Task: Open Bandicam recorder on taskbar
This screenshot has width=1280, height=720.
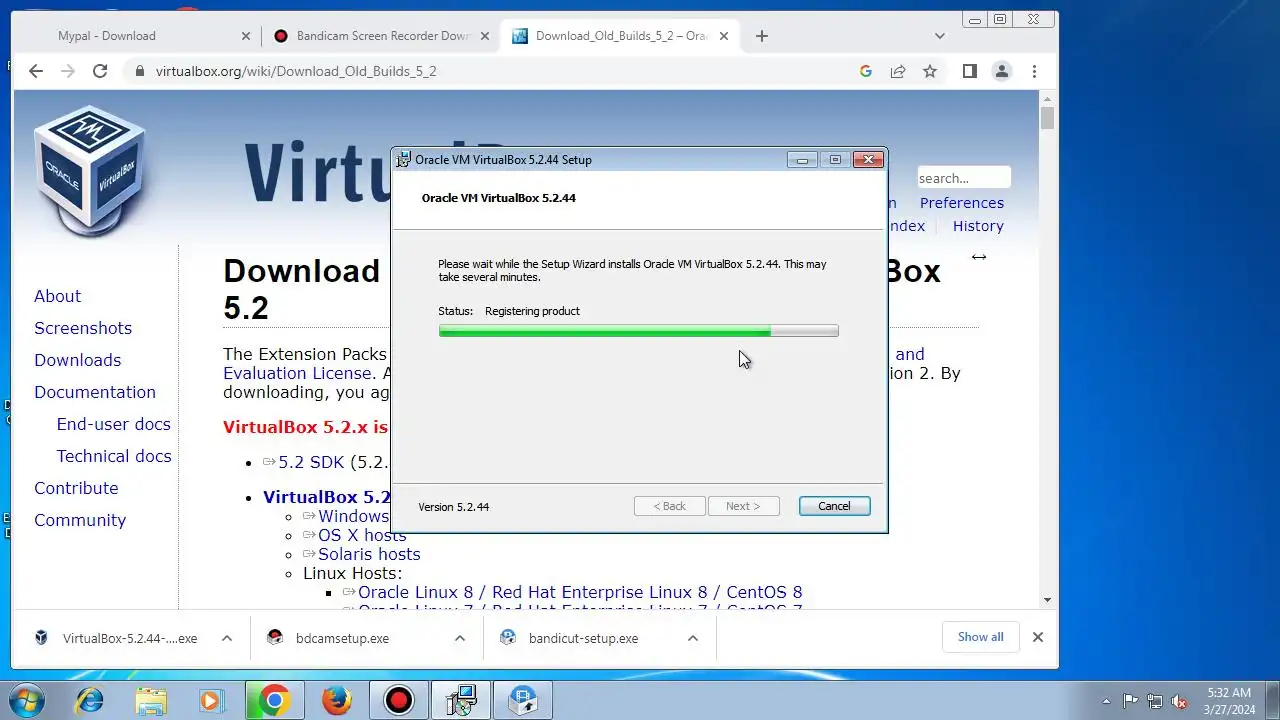Action: click(x=399, y=700)
